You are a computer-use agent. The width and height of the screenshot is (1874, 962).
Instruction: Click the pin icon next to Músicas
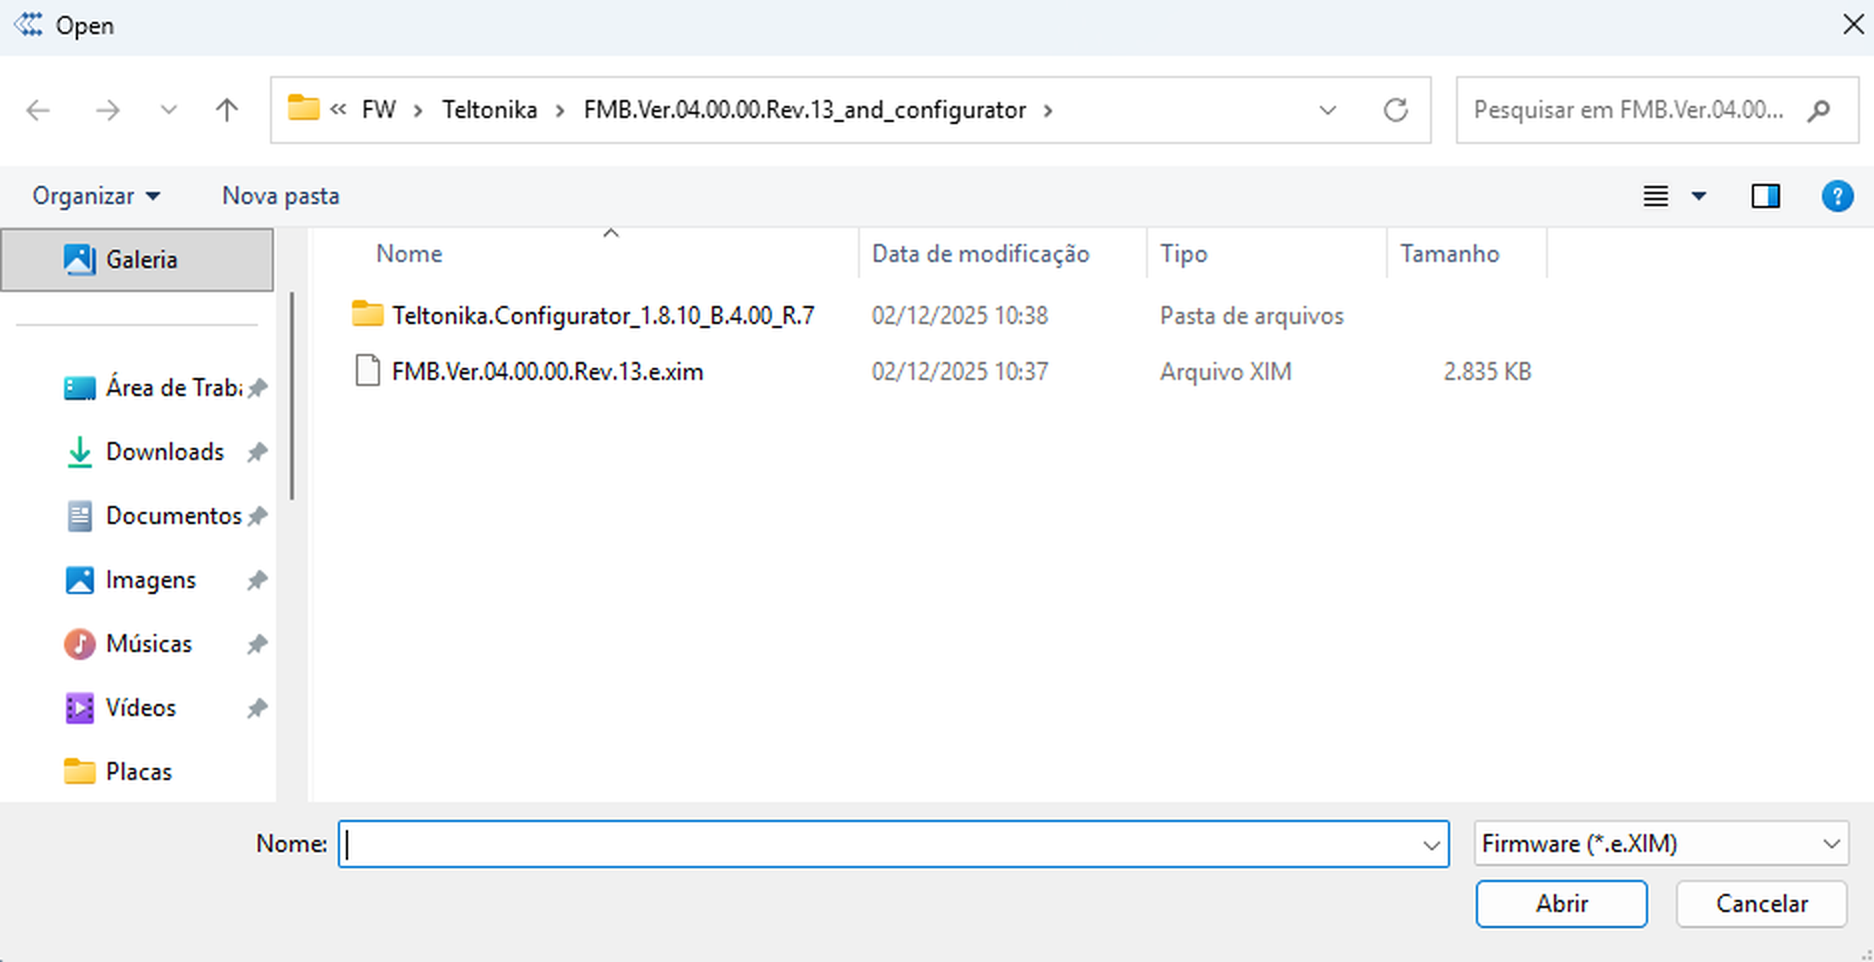coord(257,644)
